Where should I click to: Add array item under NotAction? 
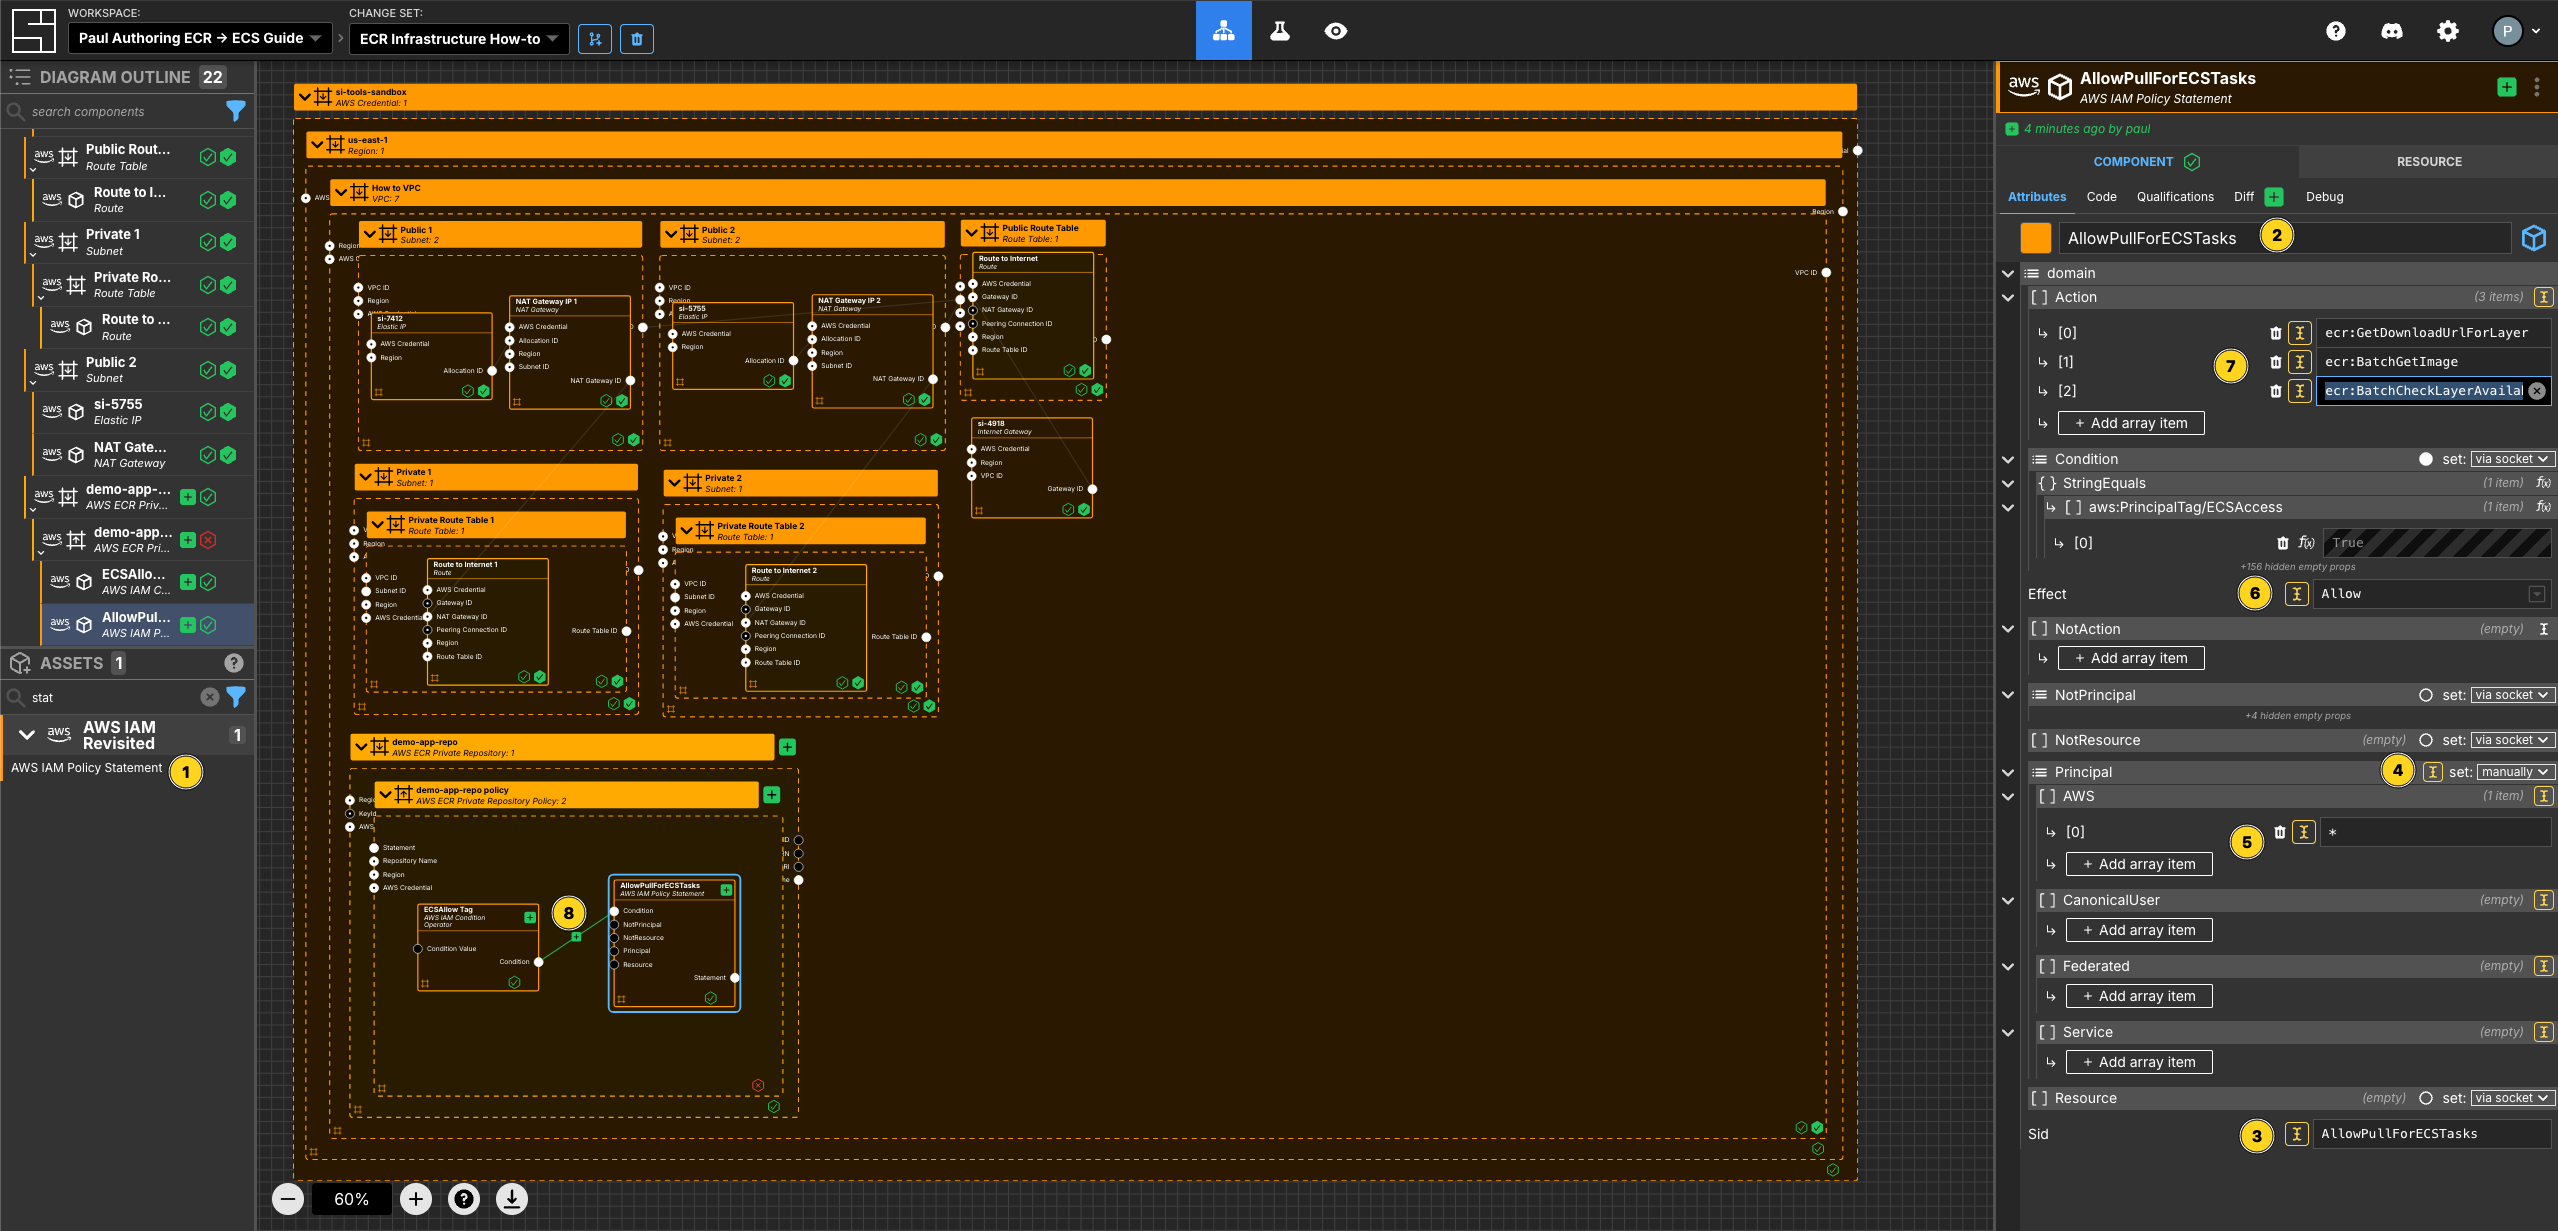click(2130, 658)
